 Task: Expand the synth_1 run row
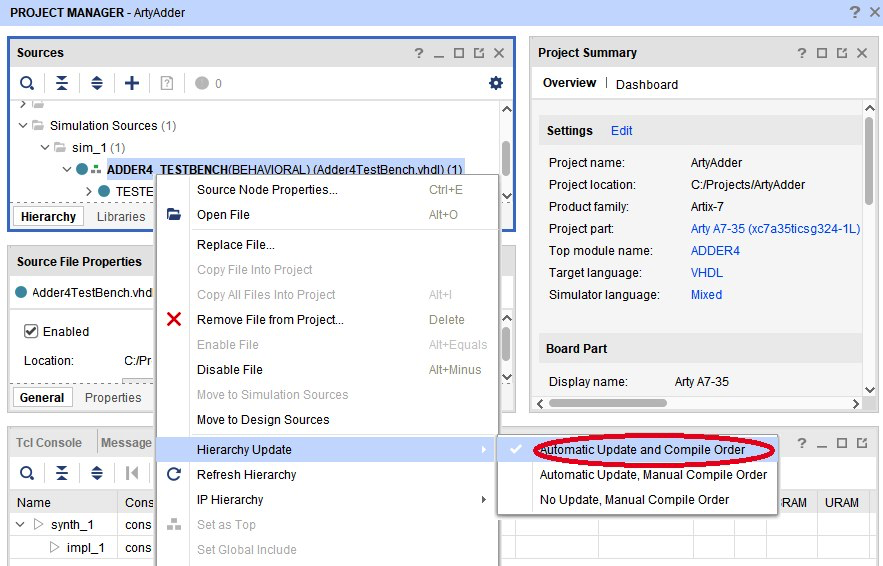click(x=22, y=524)
